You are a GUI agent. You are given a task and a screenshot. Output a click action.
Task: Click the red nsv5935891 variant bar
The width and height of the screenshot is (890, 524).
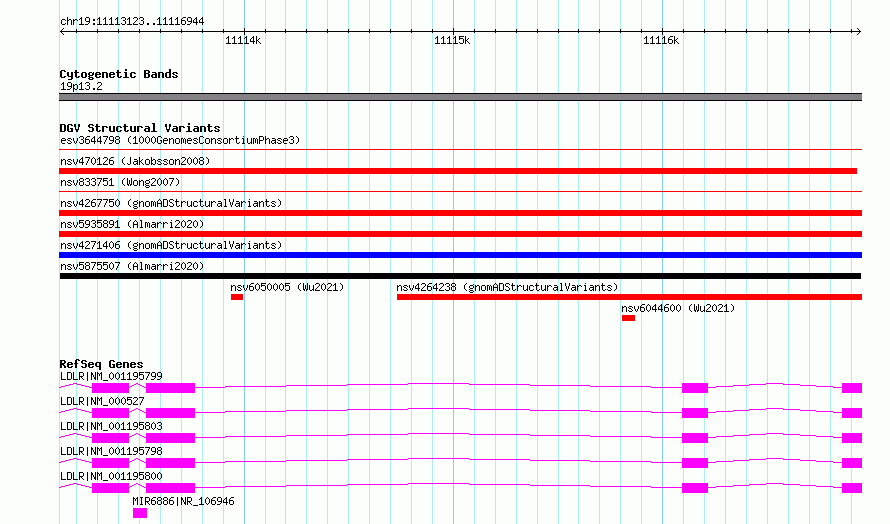pyautogui.click(x=460, y=234)
